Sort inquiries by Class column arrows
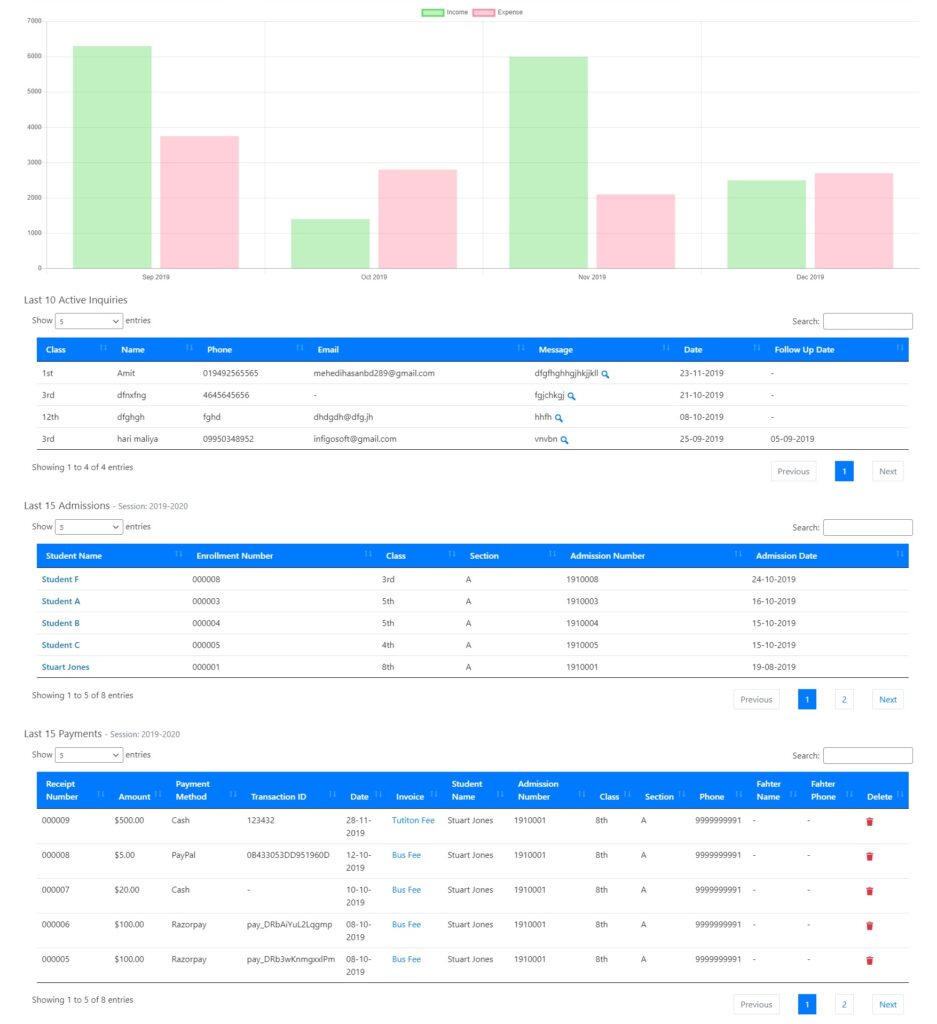 pyautogui.click(x=103, y=349)
